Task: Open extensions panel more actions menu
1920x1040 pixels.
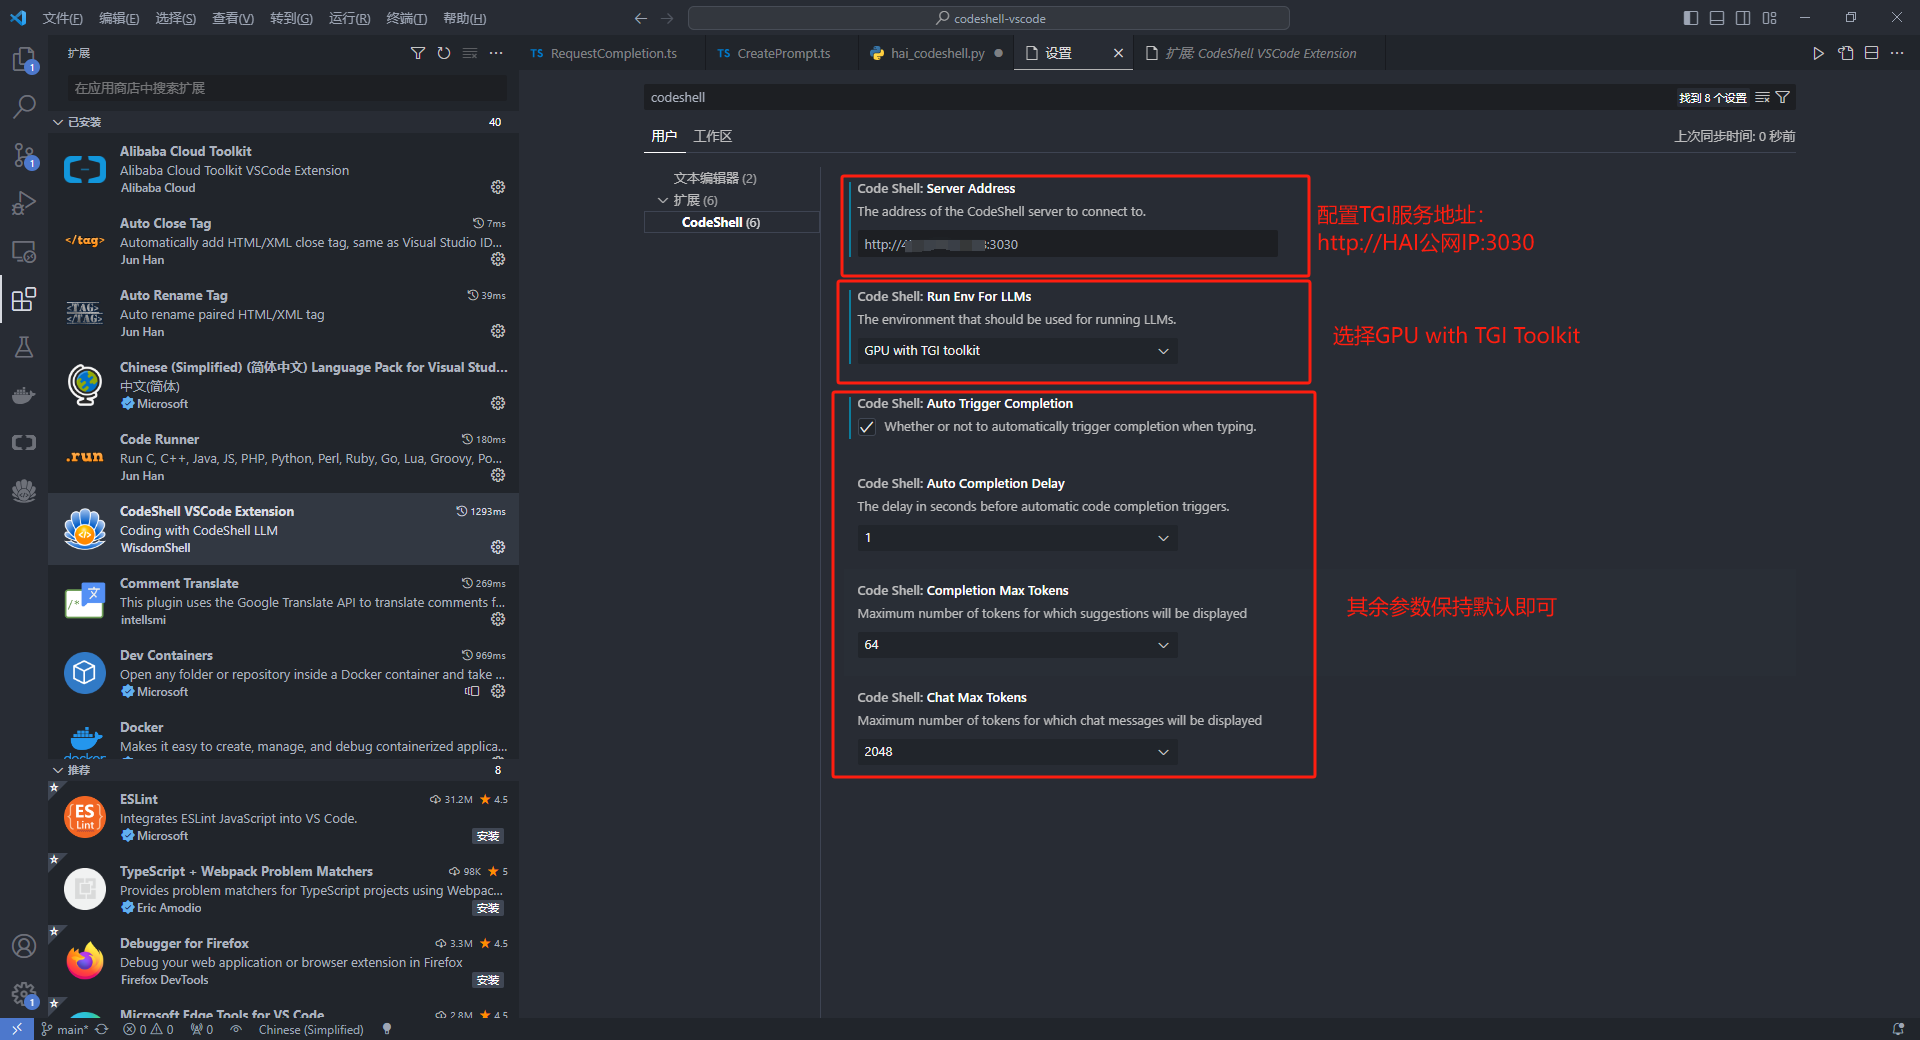Action: coord(496,53)
